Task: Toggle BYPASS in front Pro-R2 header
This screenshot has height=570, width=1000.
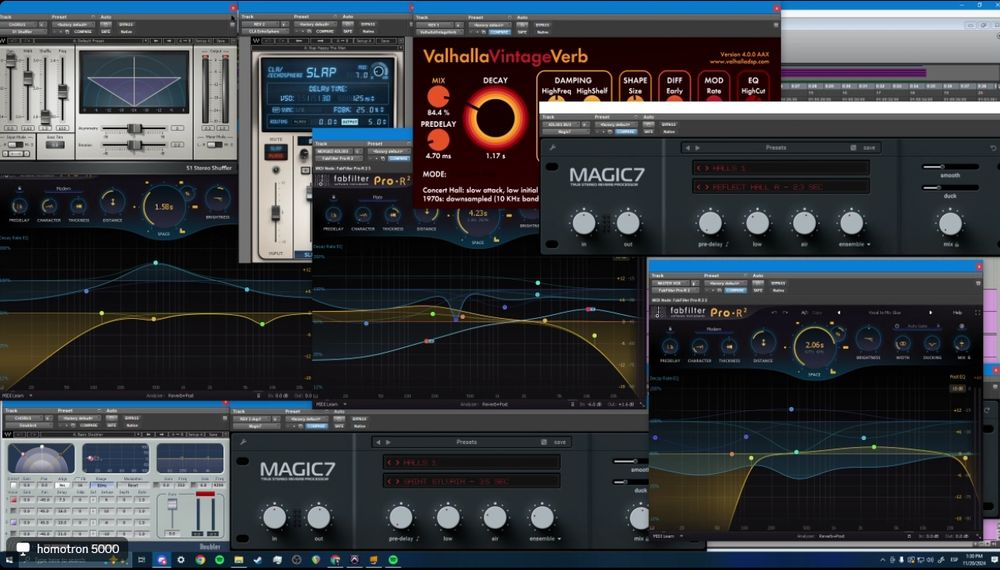Action: coord(778,283)
